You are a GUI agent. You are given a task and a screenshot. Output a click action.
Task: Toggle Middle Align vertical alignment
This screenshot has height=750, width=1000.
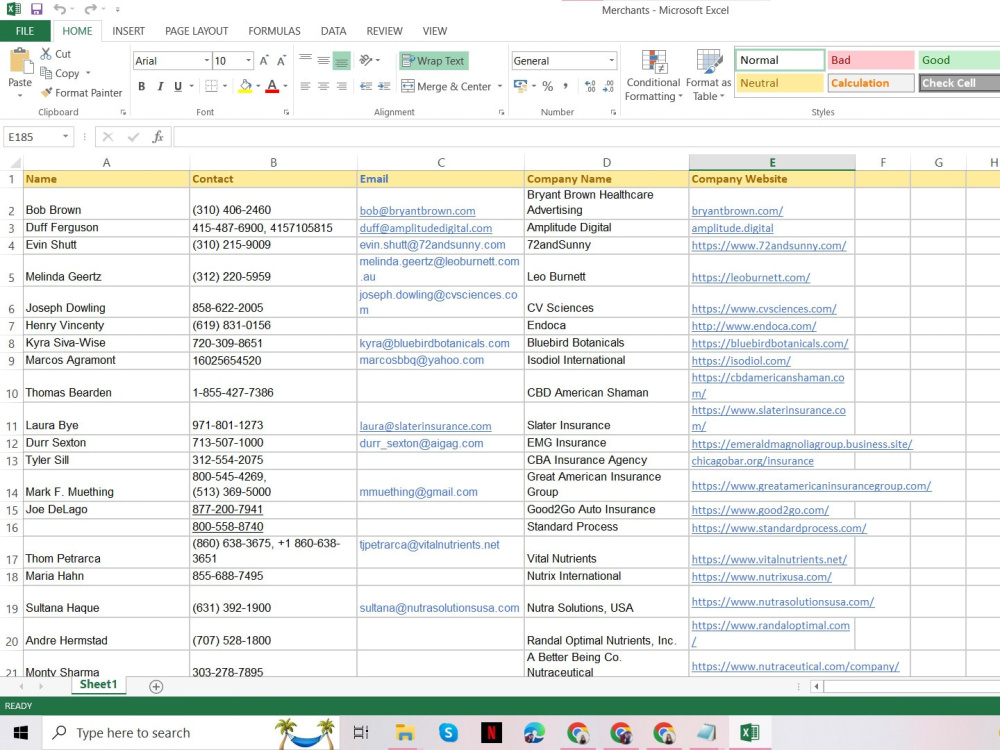coord(323,60)
